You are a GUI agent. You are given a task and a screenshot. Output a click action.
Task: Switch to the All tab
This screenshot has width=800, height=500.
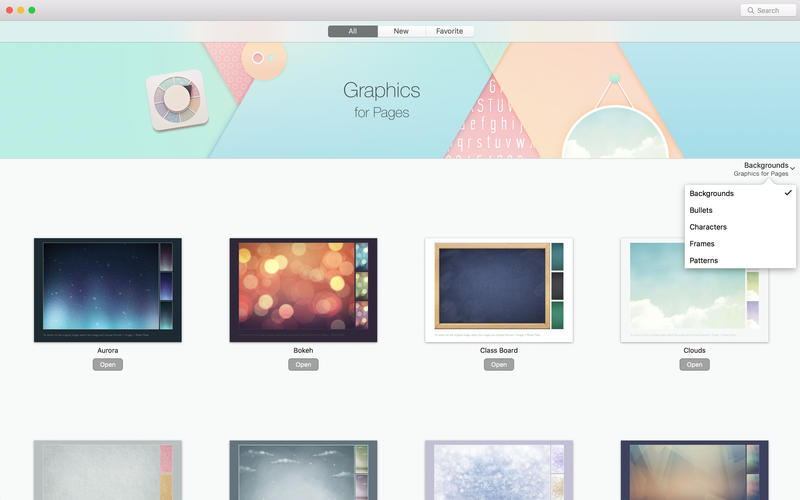coord(353,31)
